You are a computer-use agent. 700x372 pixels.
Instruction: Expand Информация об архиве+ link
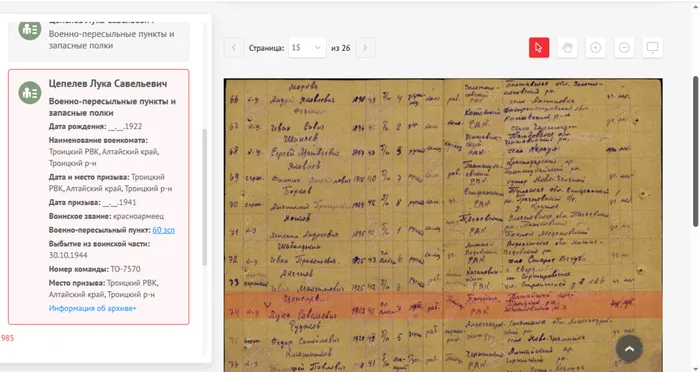tap(93, 308)
